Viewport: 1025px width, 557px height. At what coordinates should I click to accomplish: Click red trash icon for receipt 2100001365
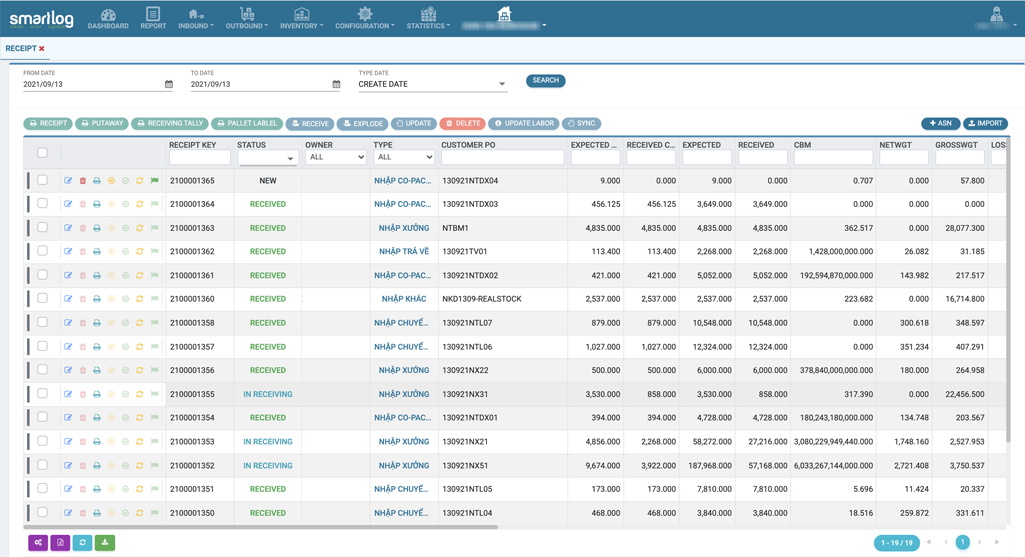click(83, 181)
